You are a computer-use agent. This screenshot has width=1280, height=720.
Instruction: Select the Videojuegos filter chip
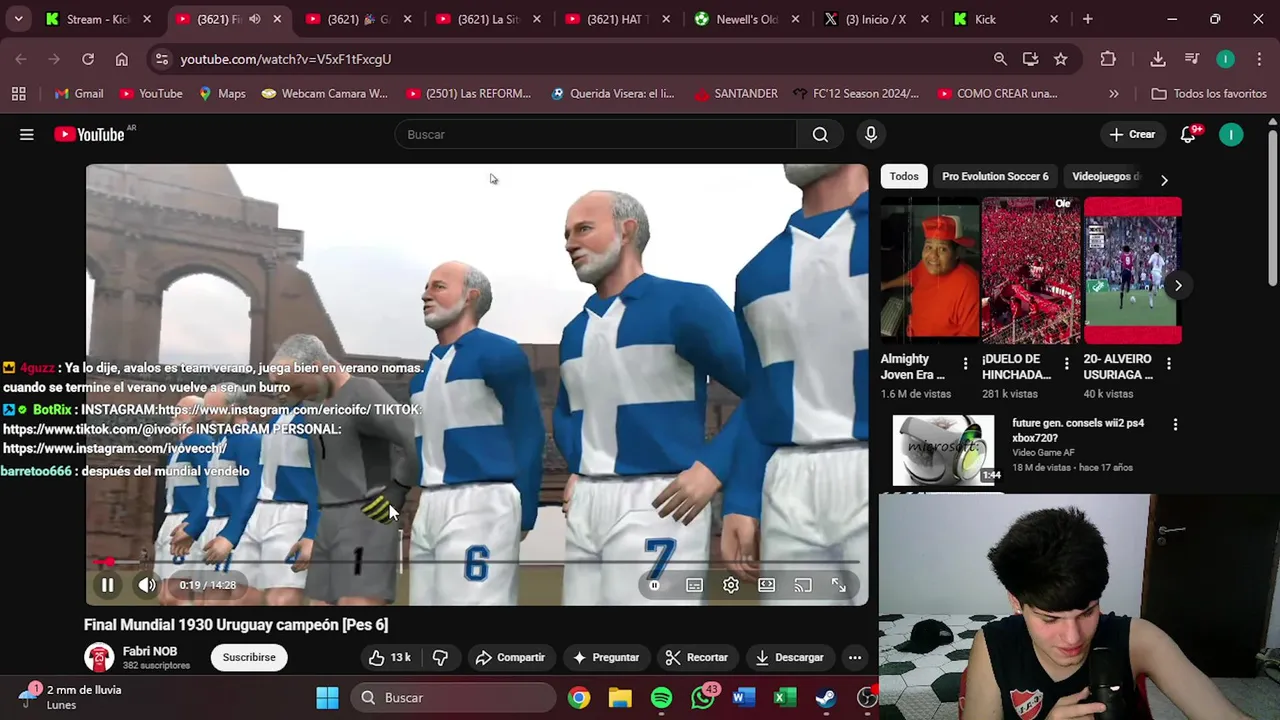point(1105,176)
